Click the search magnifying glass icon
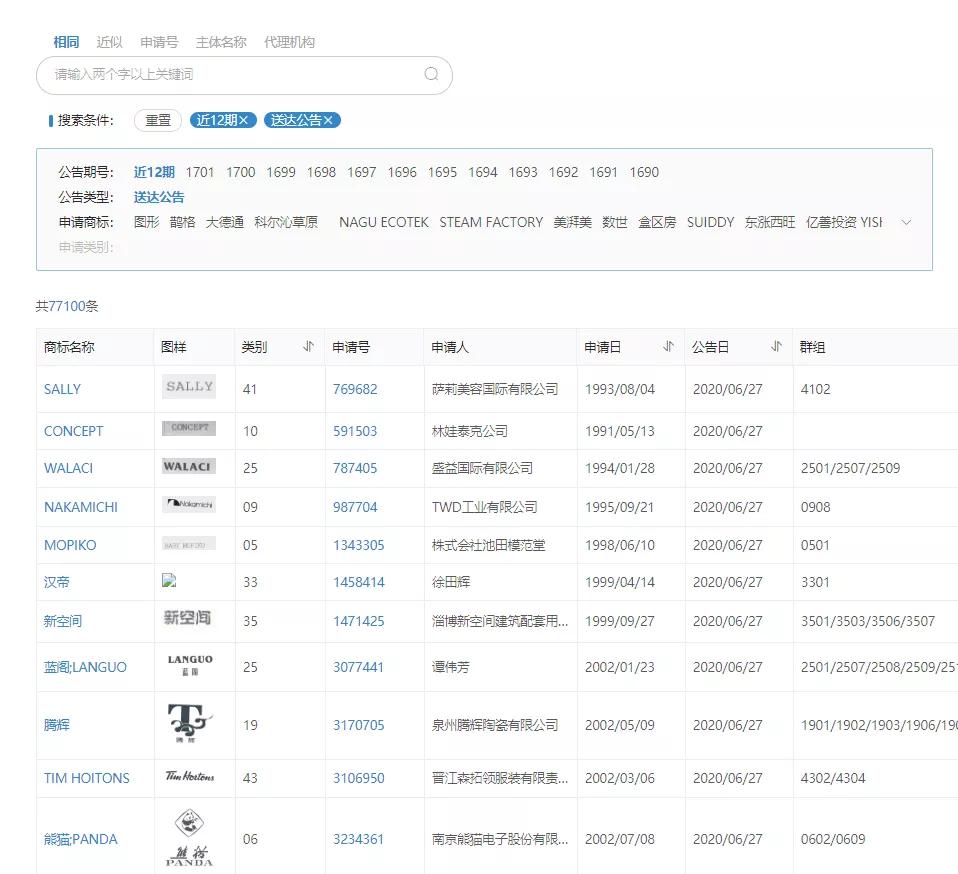The height and width of the screenshot is (874, 958). (431, 75)
